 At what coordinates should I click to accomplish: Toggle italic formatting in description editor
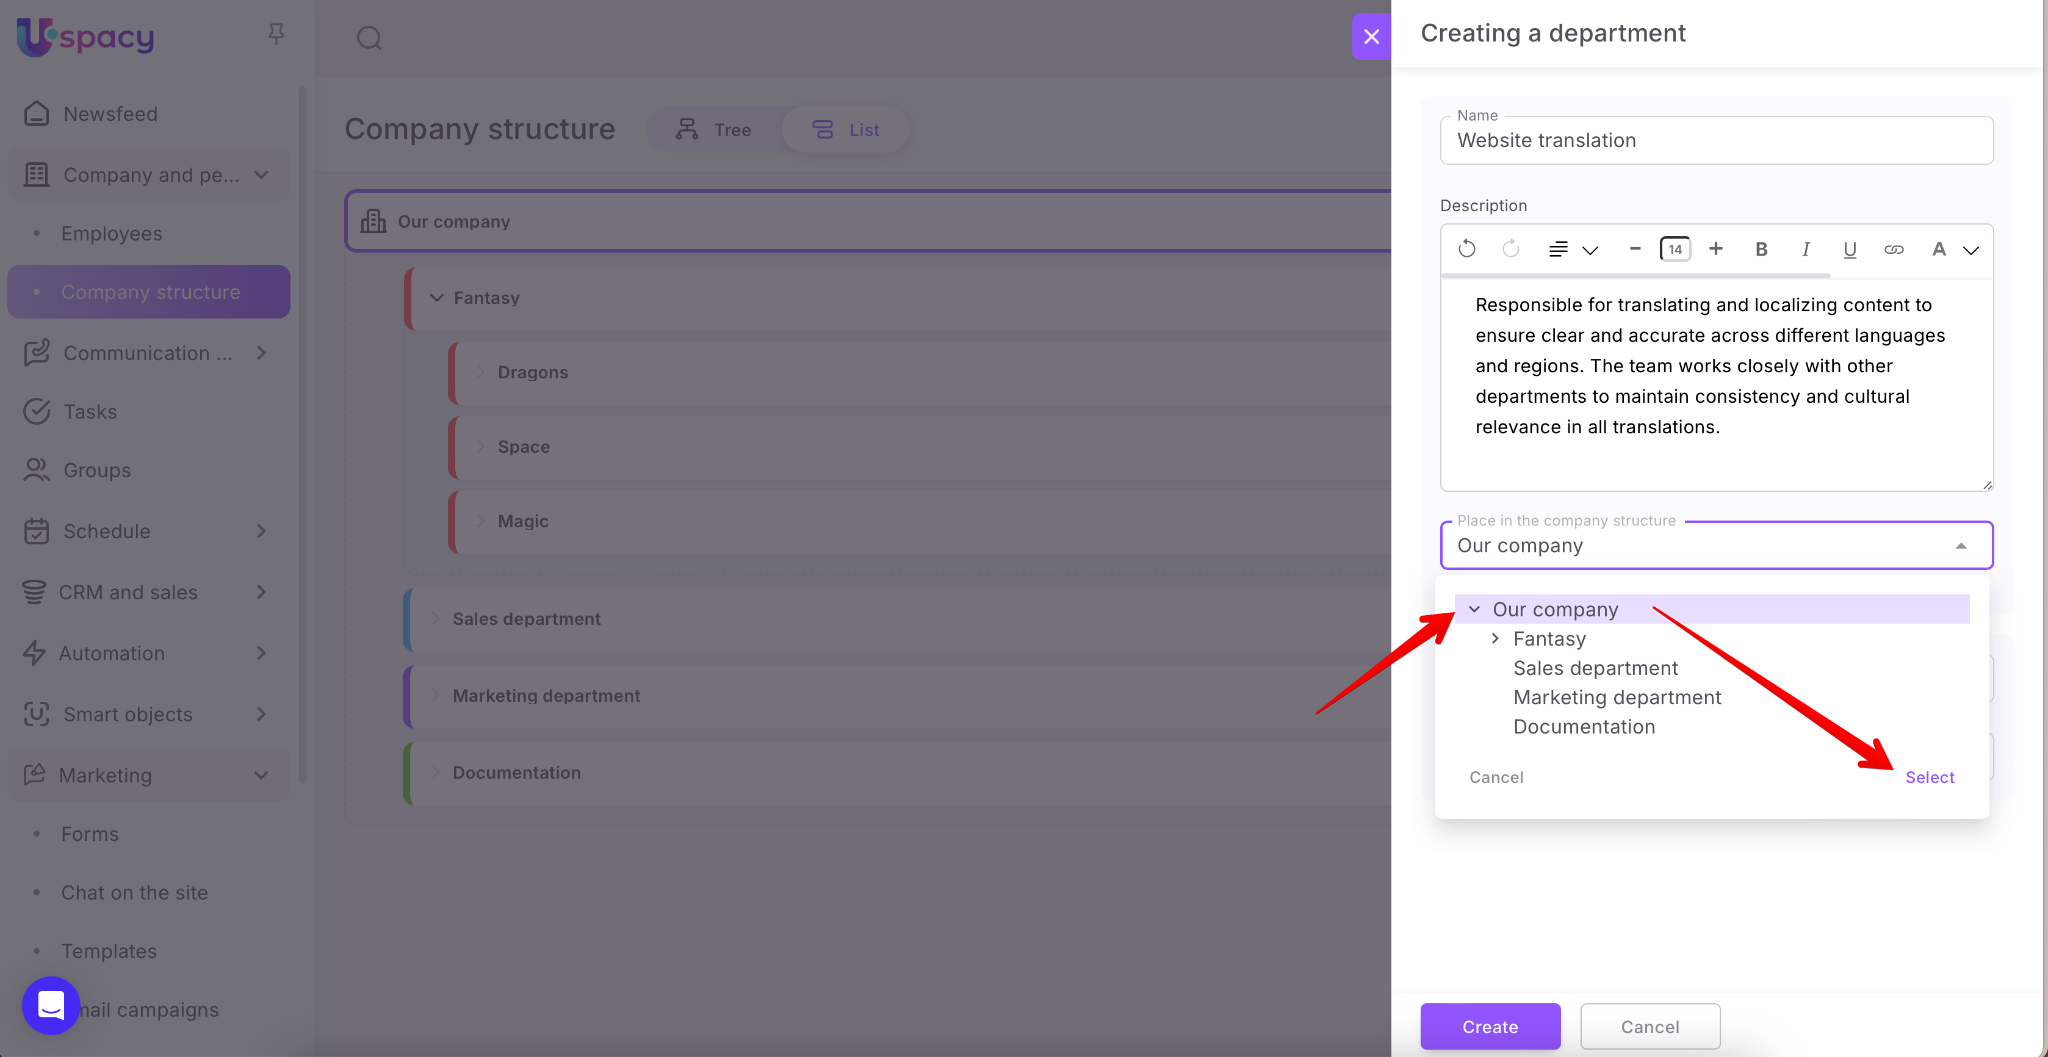click(x=1805, y=249)
